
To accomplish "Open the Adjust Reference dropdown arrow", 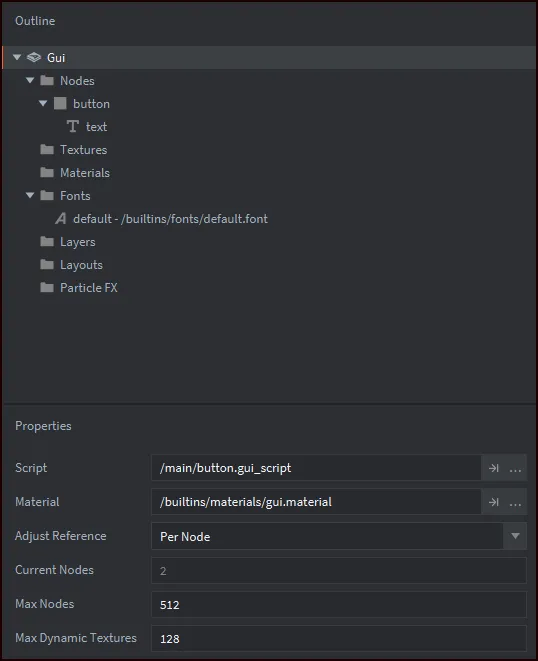I will 515,536.
